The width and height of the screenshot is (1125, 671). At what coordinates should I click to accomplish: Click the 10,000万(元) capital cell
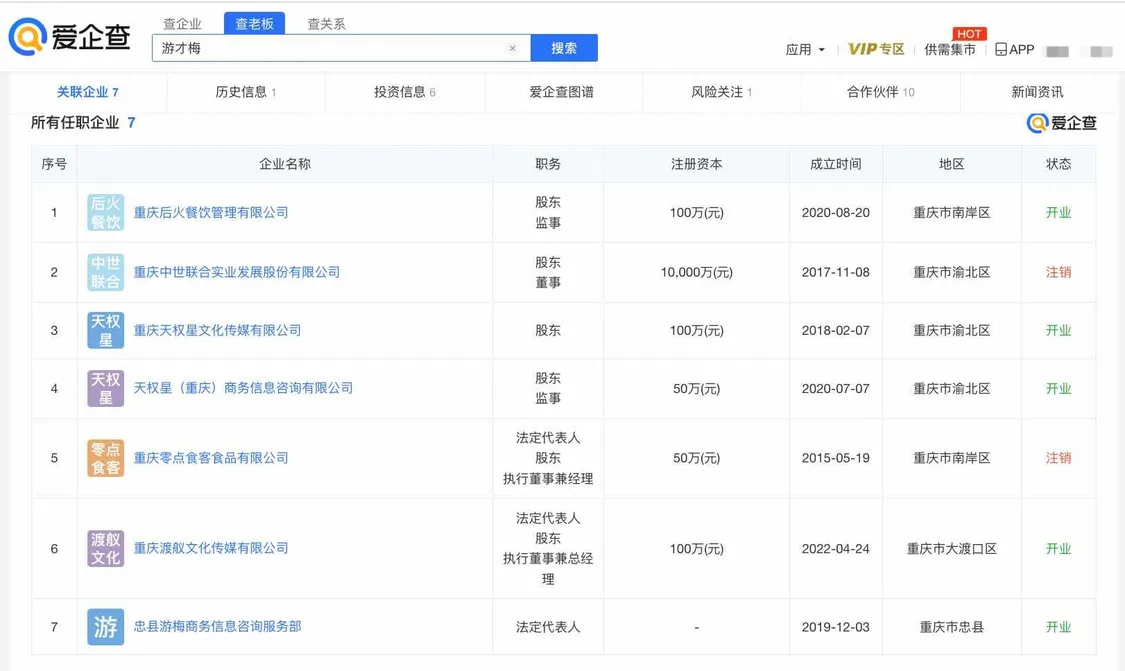click(697, 272)
